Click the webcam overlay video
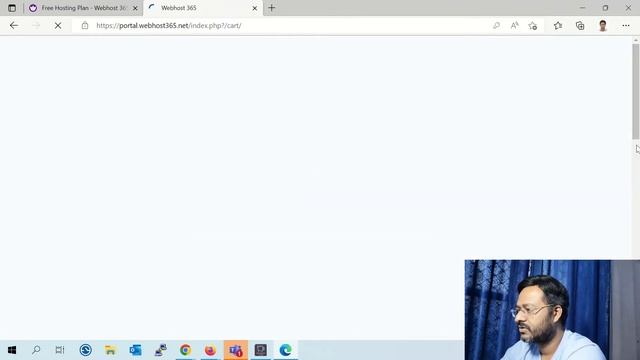This screenshot has height=360, width=640. [x=552, y=310]
